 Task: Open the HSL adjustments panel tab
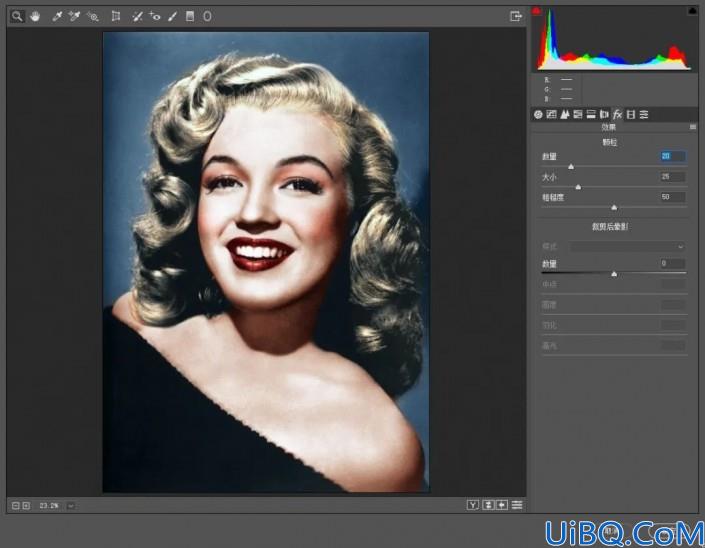(578, 115)
